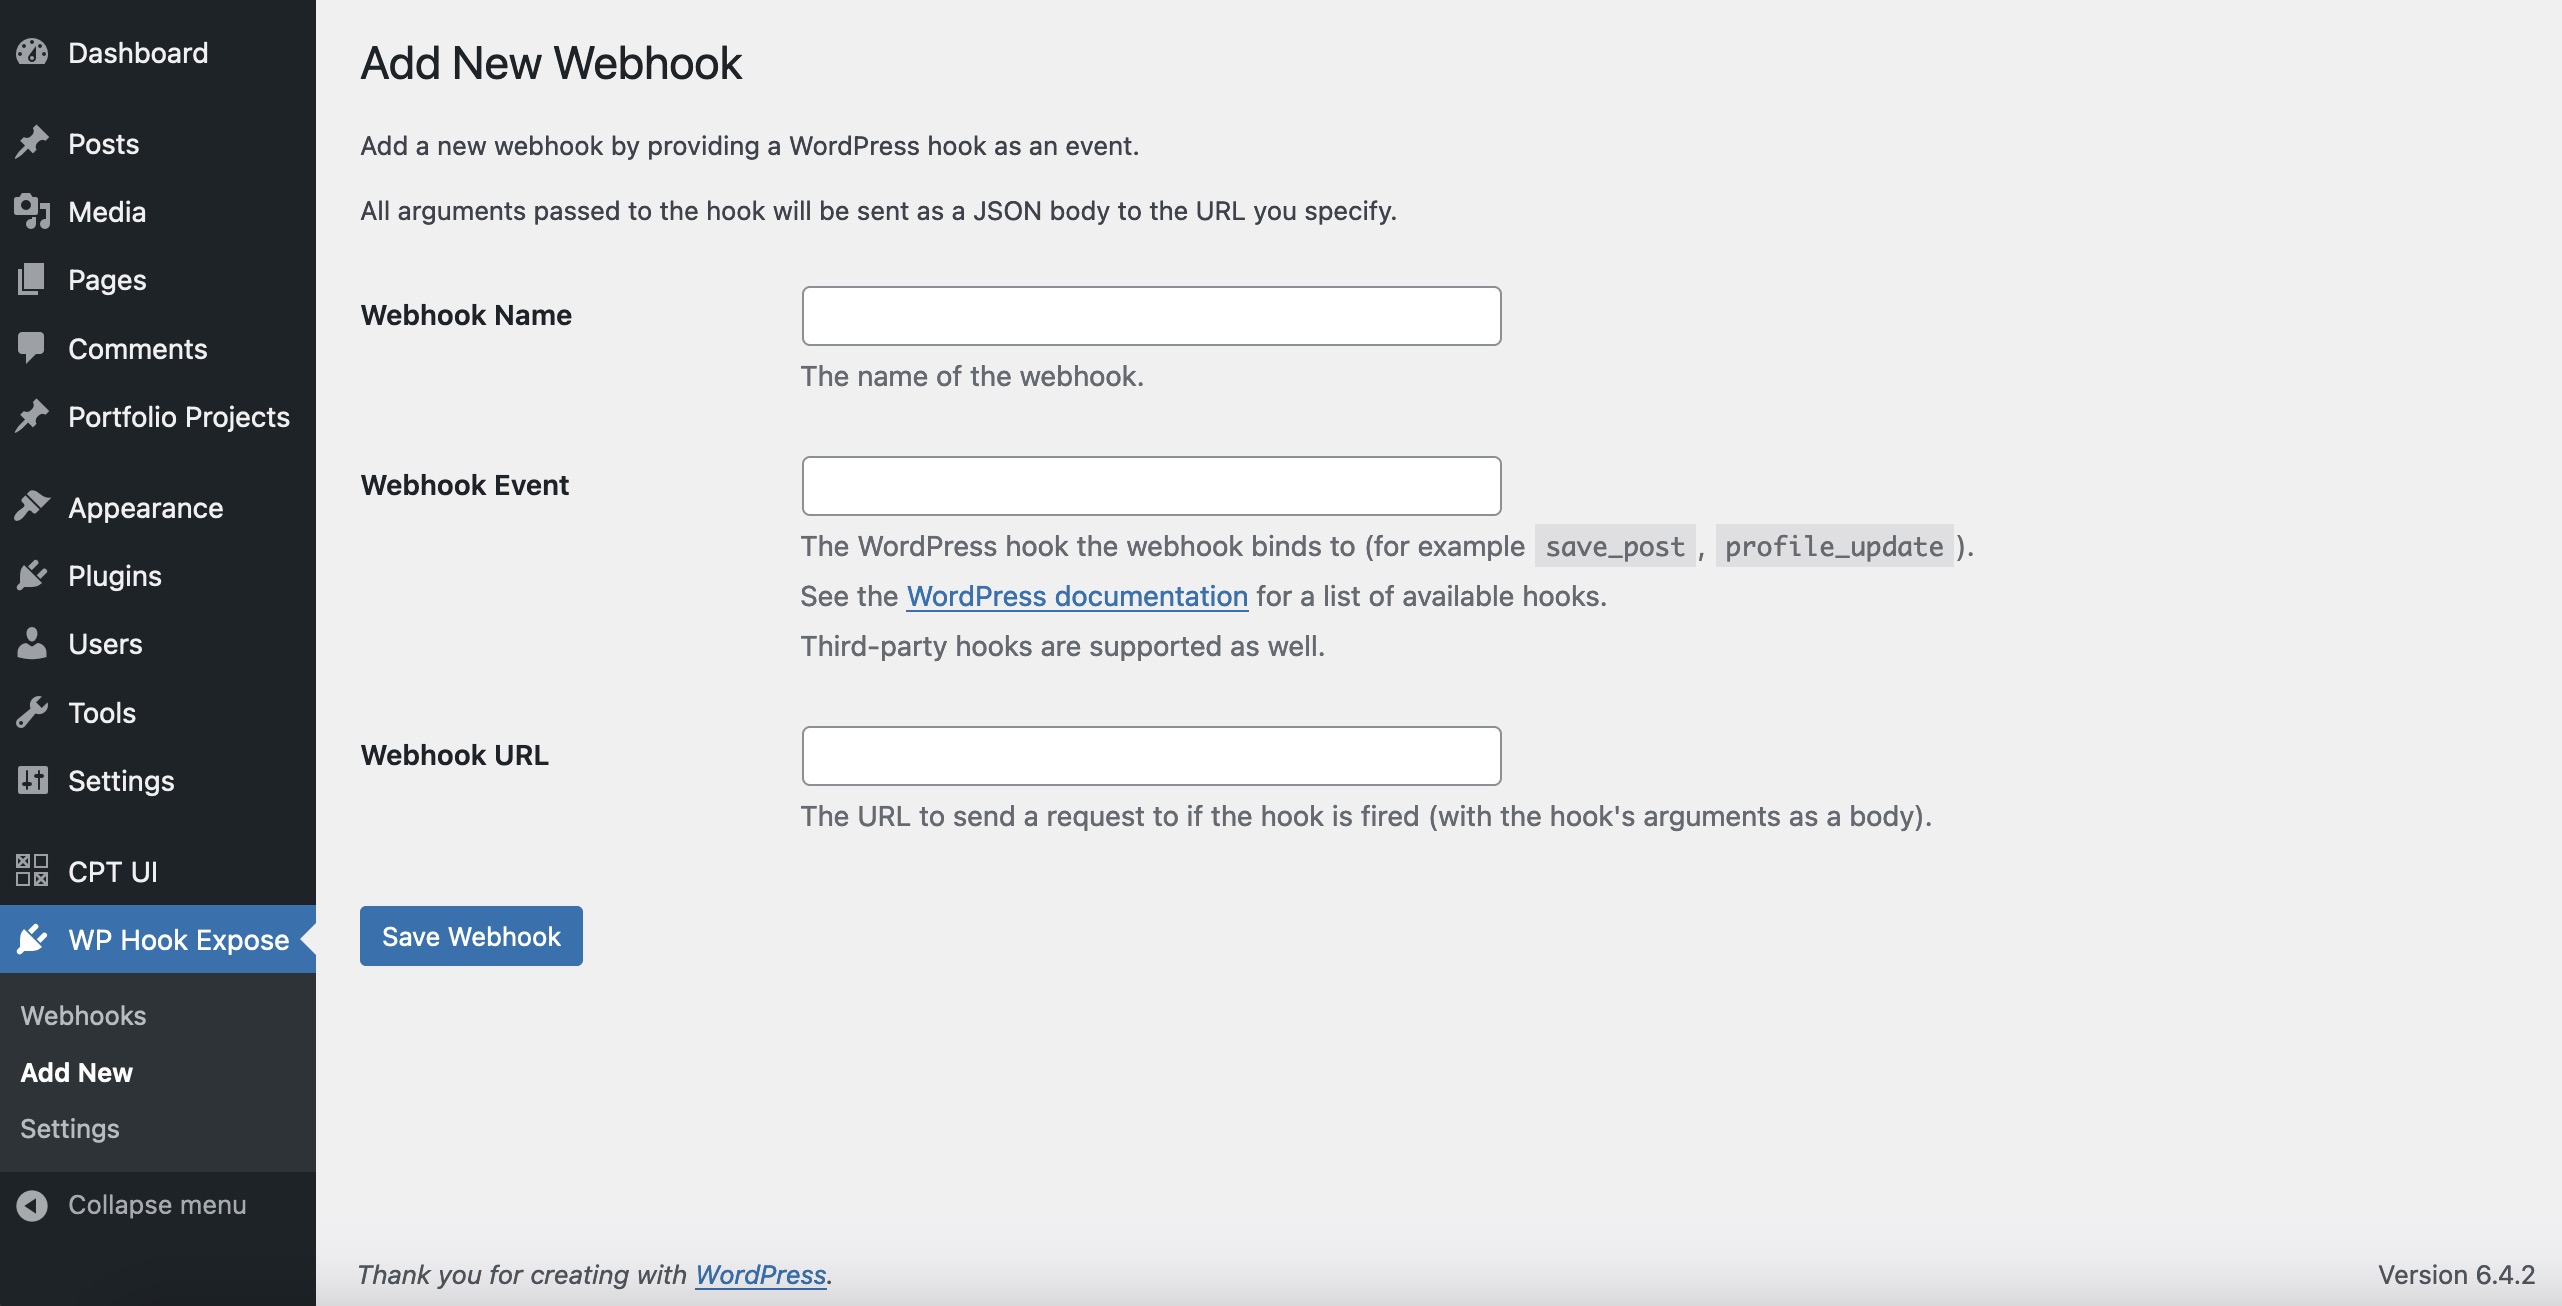Click the Collapse menu arrow icon
2562x1306 pixels.
[32, 1205]
